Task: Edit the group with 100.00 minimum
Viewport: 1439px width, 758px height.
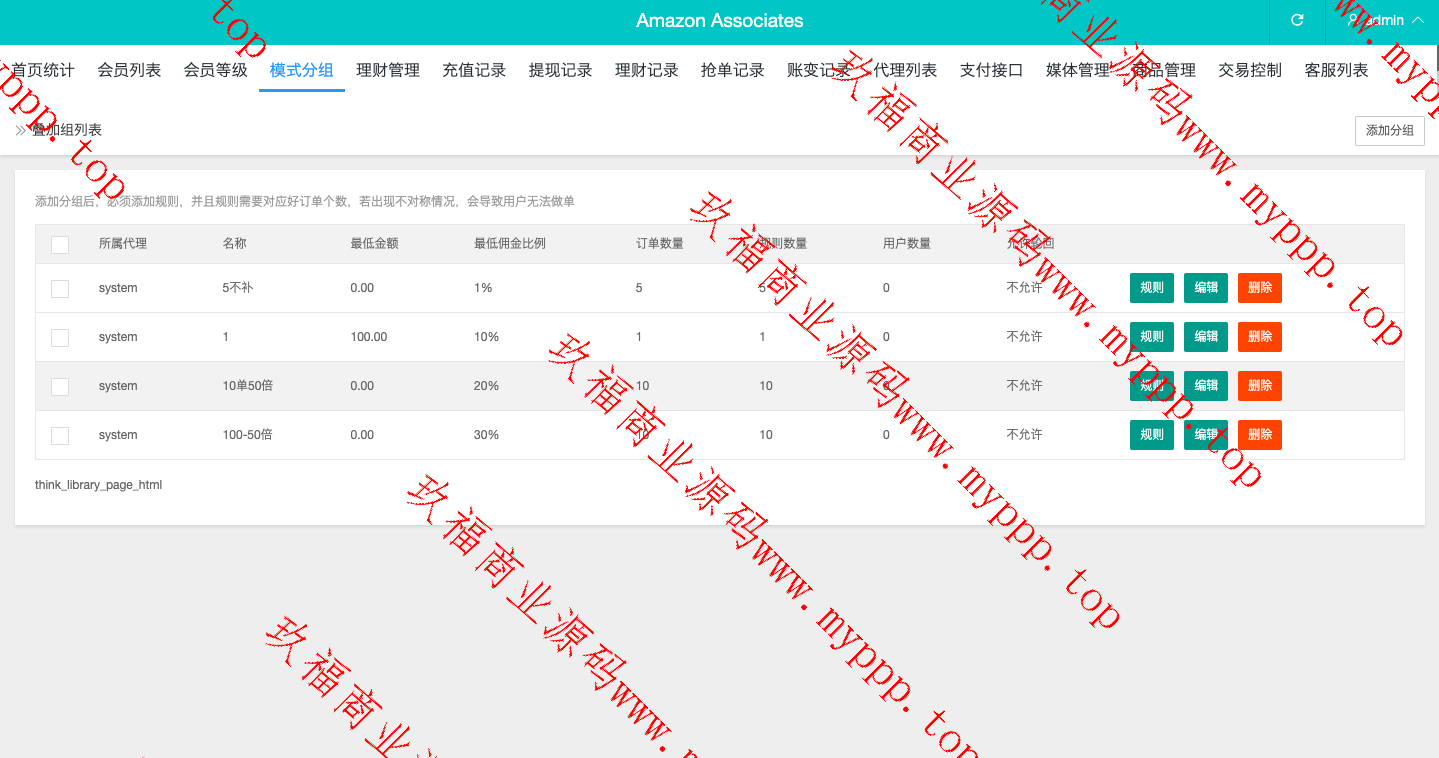Action: coord(1206,337)
